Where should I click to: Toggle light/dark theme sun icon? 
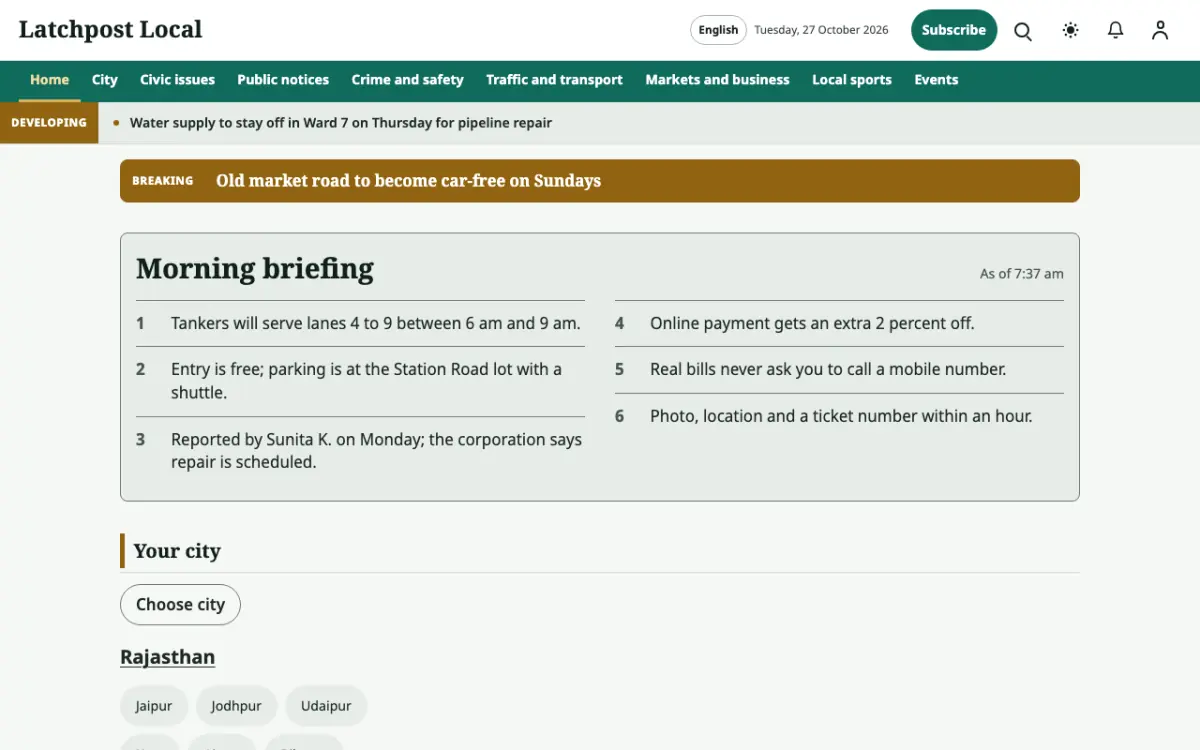point(1071,30)
